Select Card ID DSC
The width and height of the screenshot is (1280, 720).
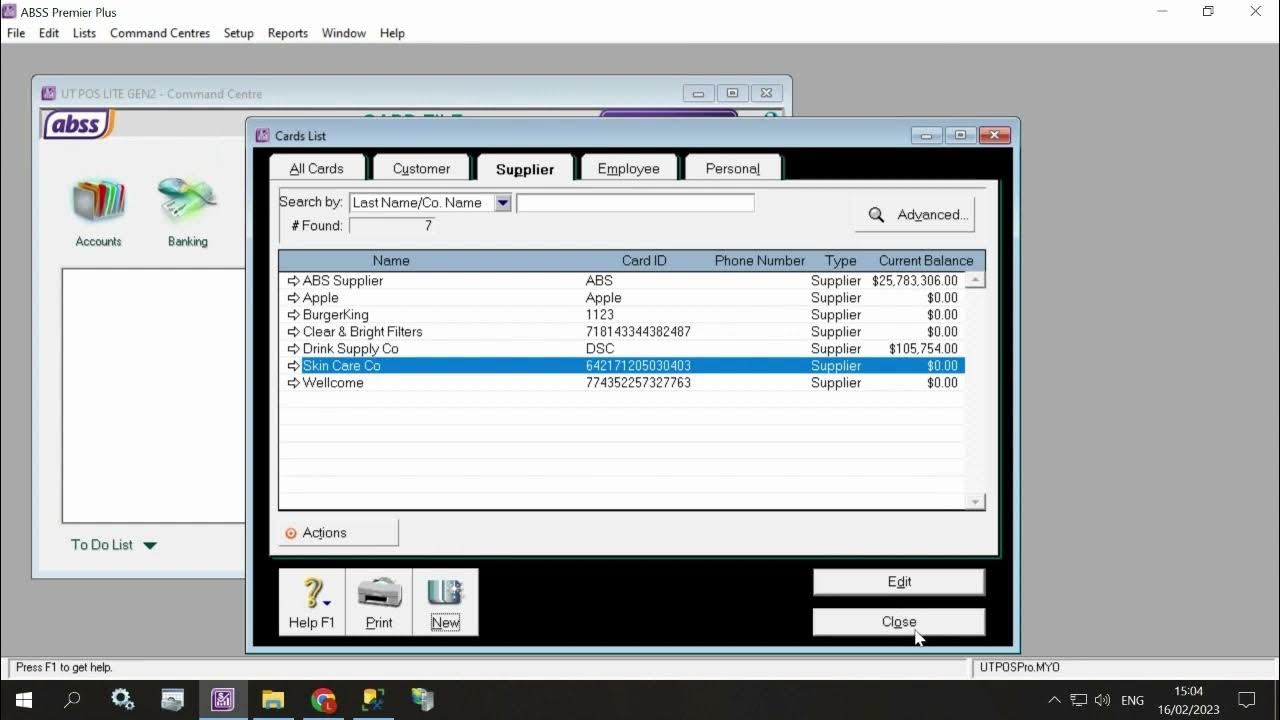pos(600,349)
